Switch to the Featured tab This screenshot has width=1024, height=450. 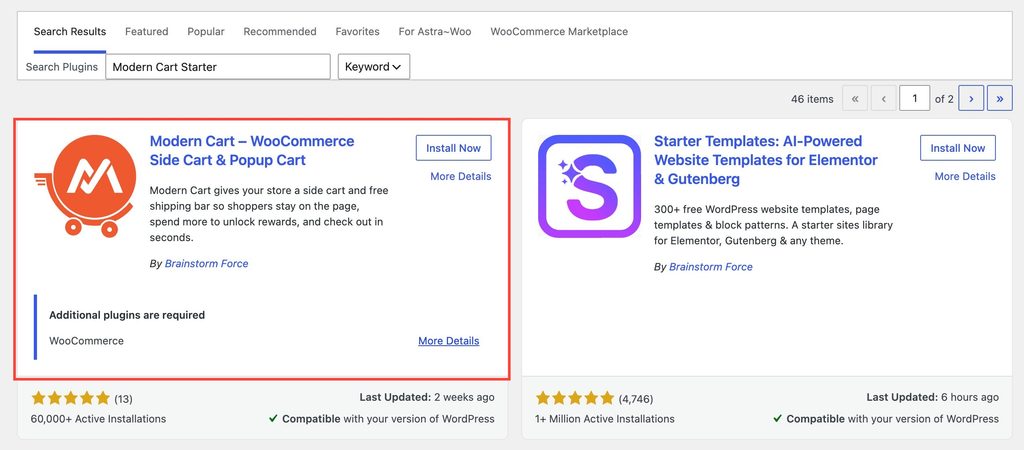click(147, 31)
